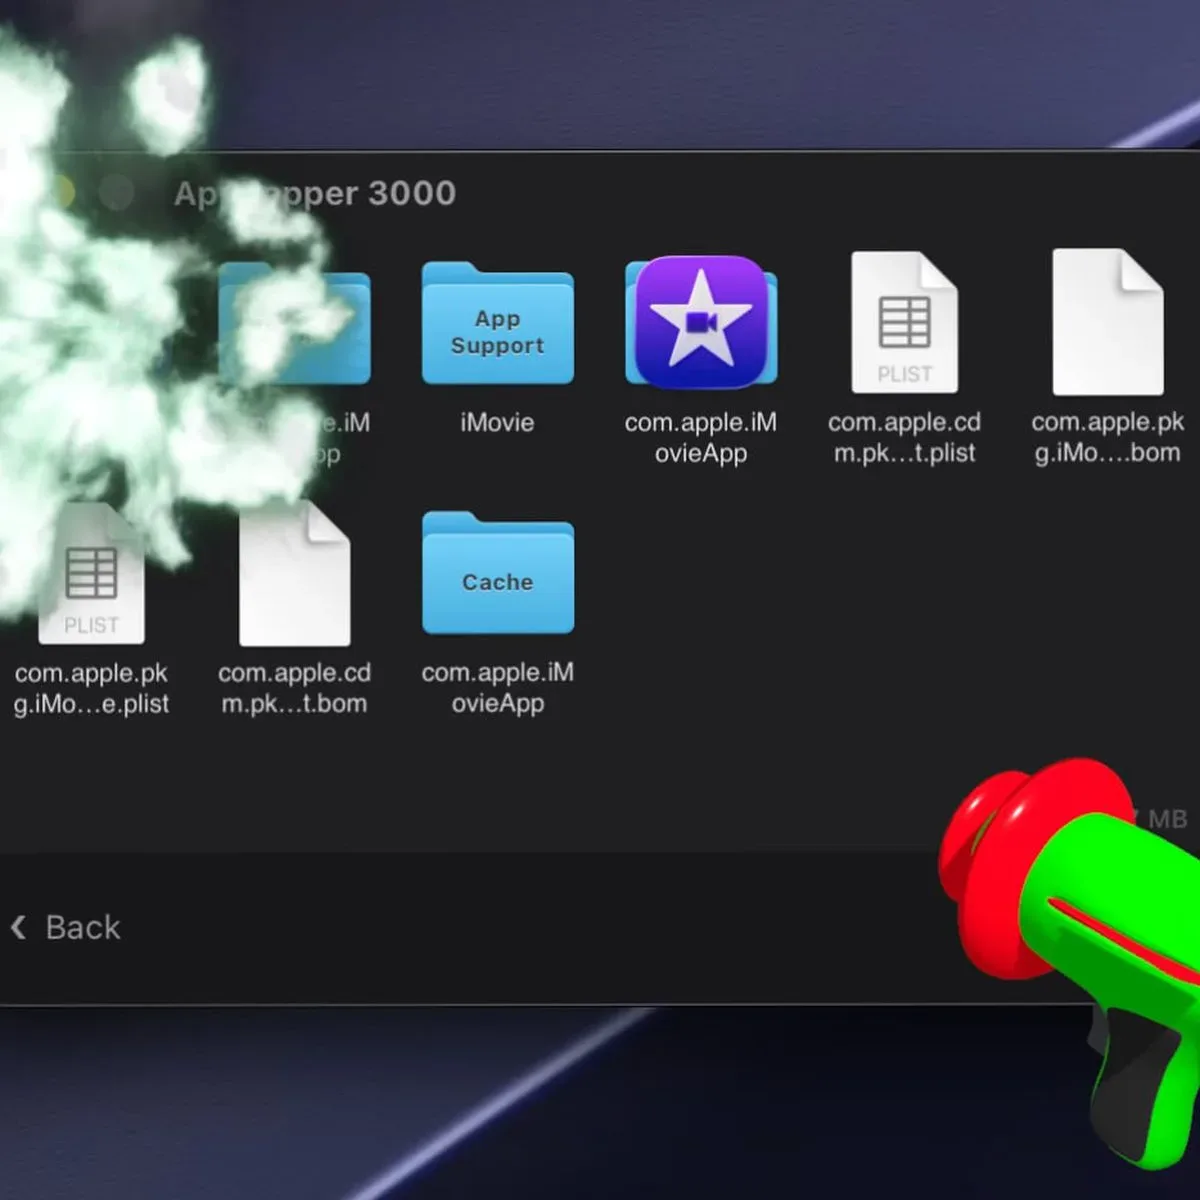Click the iMovie label under App Support folder
The image size is (1200, 1200).
(x=497, y=422)
